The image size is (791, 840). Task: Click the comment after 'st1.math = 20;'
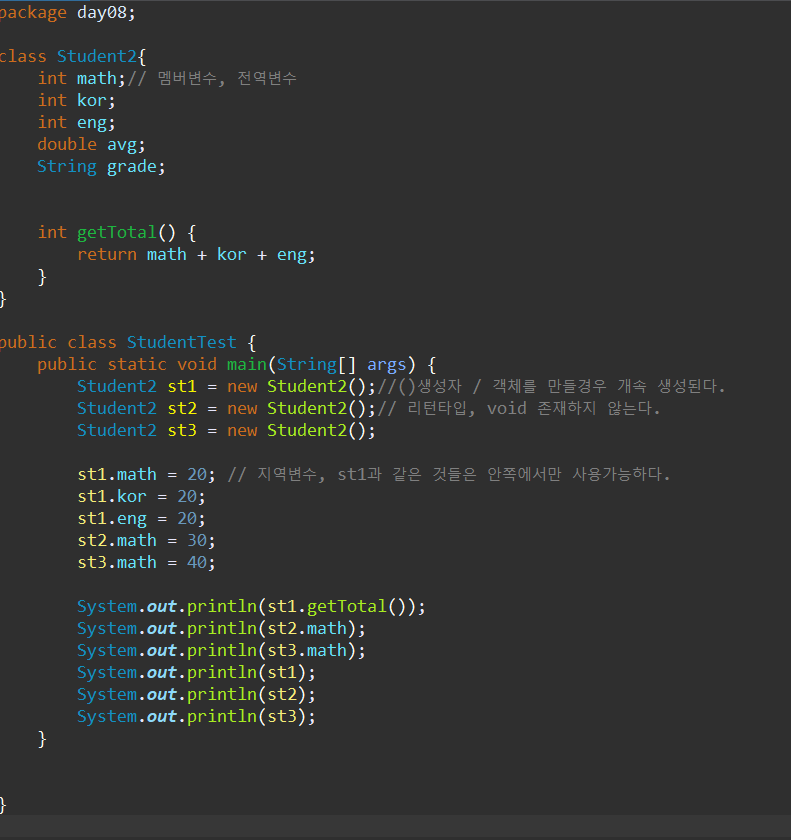tap(449, 474)
